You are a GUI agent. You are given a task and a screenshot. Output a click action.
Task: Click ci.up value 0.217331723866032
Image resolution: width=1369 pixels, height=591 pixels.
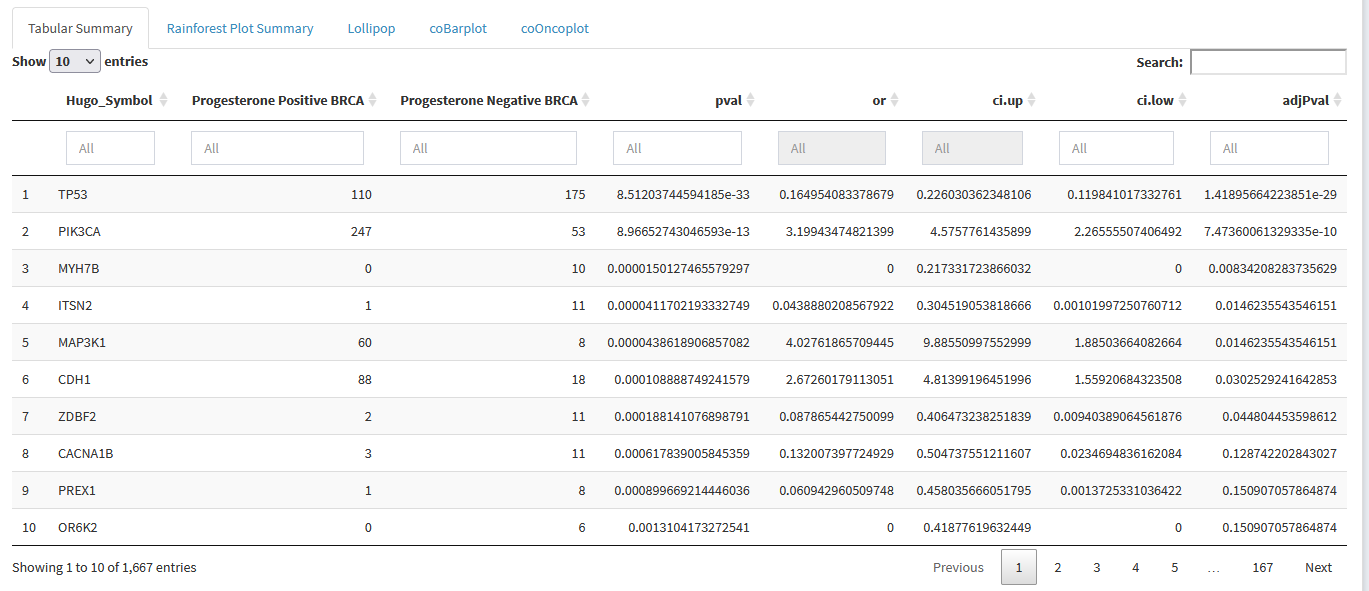[x=974, y=268]
